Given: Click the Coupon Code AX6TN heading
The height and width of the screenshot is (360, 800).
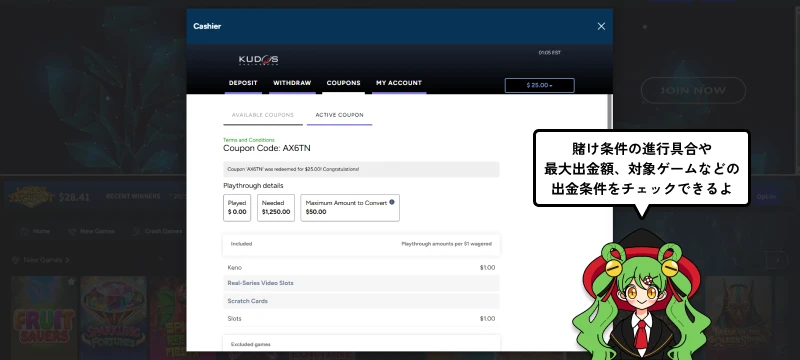Looking at the screenshot, I should 267,148.
